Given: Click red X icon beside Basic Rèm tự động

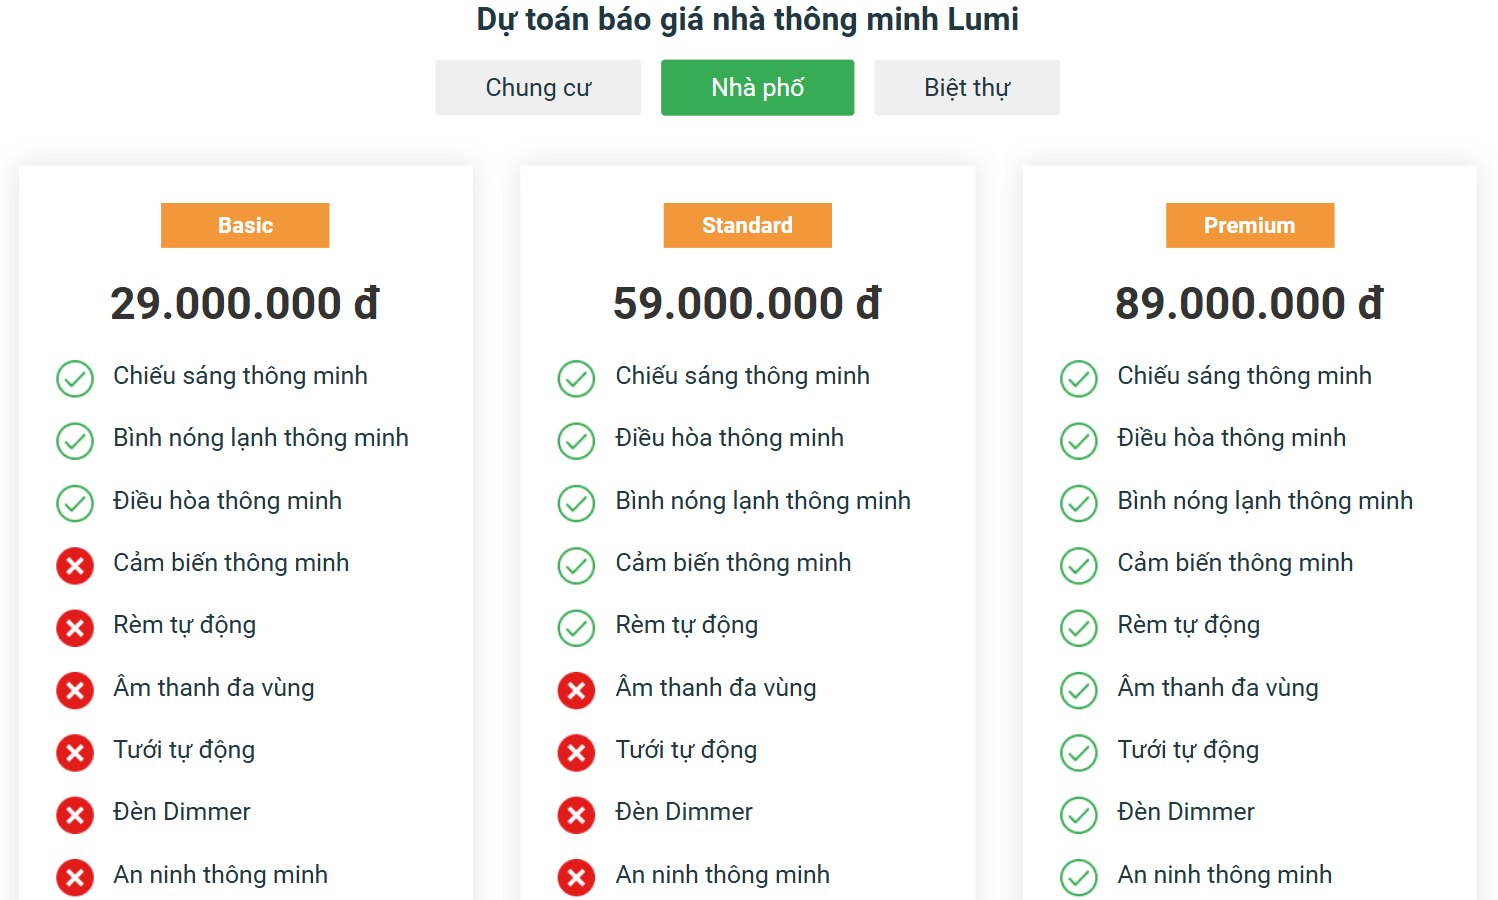Looking at the screenshot, I should [75, 628].
